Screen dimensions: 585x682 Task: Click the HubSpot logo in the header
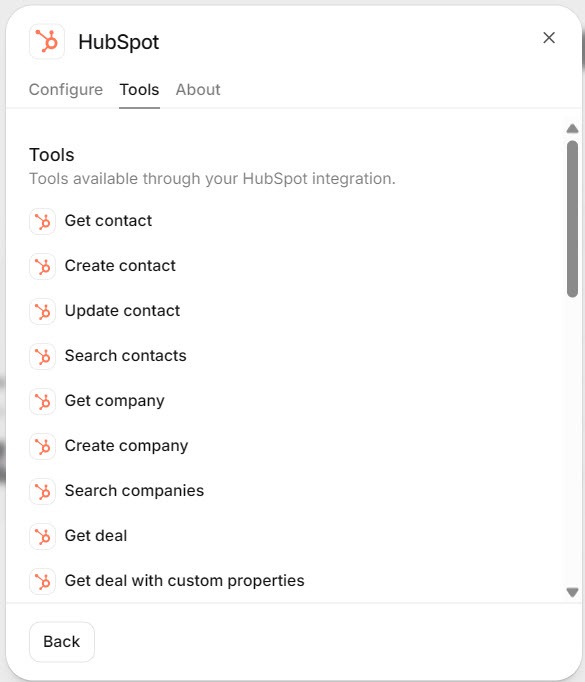(x=47, y=42)
